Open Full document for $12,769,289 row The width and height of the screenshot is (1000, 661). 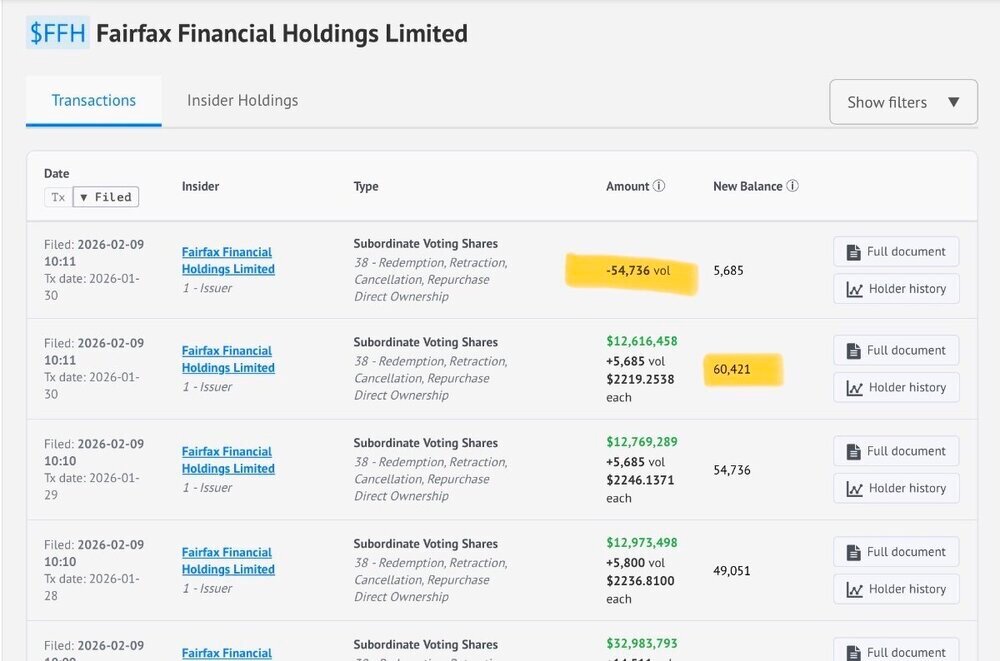coord(896,451)
